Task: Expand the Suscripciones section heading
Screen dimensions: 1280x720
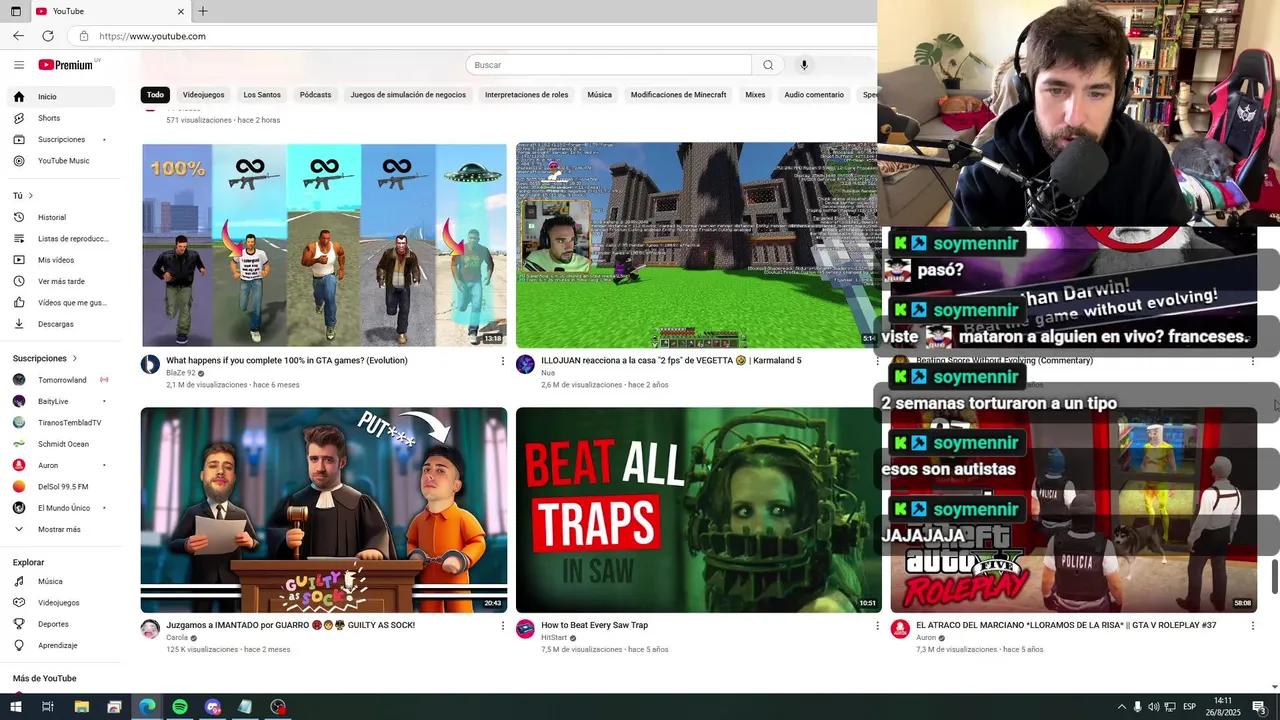Action: tap(45, 358)
